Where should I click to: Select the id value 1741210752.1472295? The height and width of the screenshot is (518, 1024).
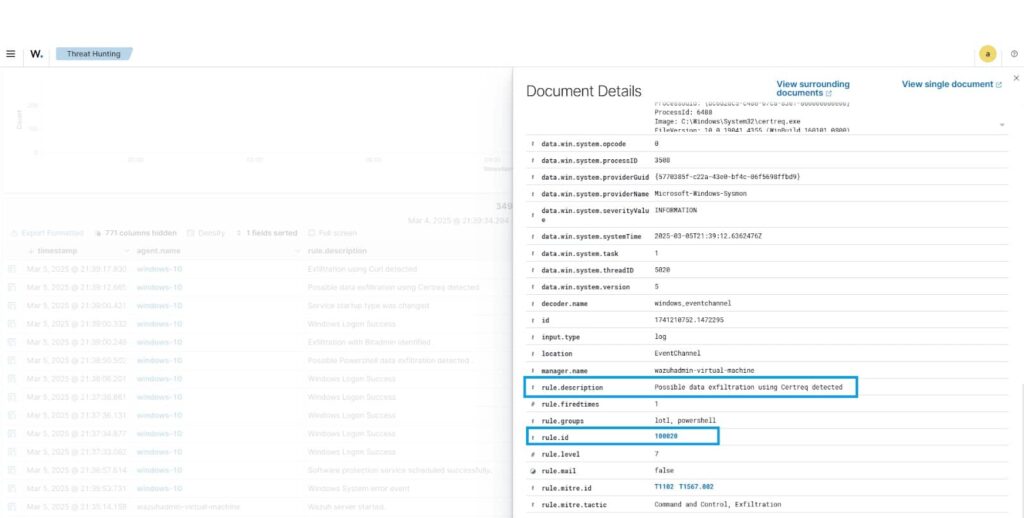point(689,321)
